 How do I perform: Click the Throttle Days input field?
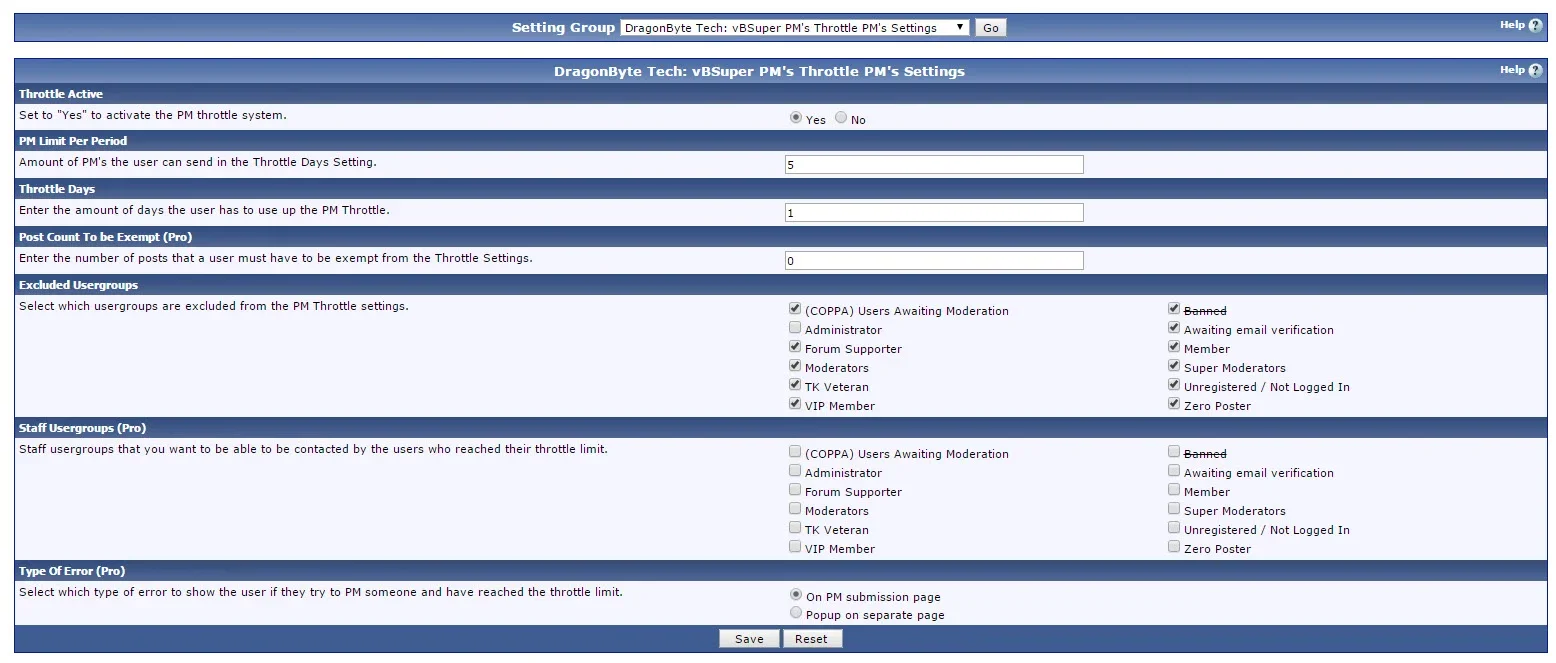(x=934, y=213)
